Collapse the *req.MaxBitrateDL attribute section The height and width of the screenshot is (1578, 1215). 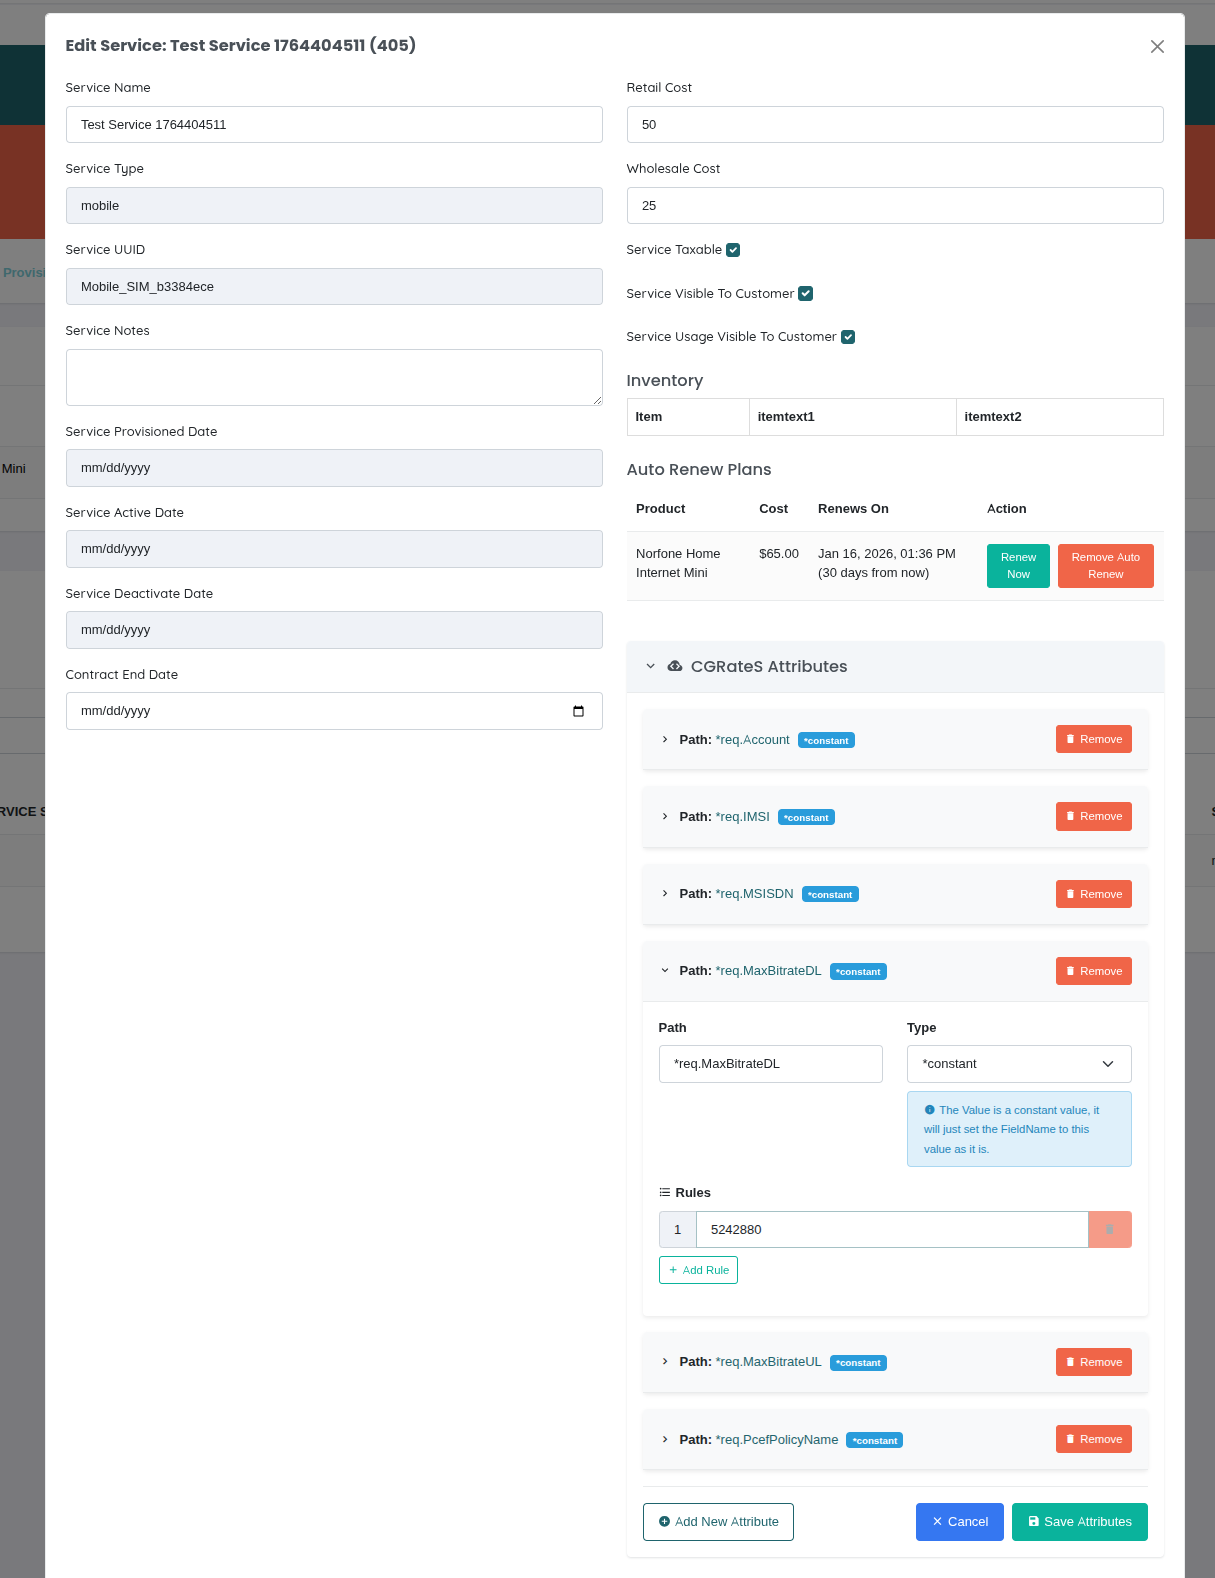point(665,971)
